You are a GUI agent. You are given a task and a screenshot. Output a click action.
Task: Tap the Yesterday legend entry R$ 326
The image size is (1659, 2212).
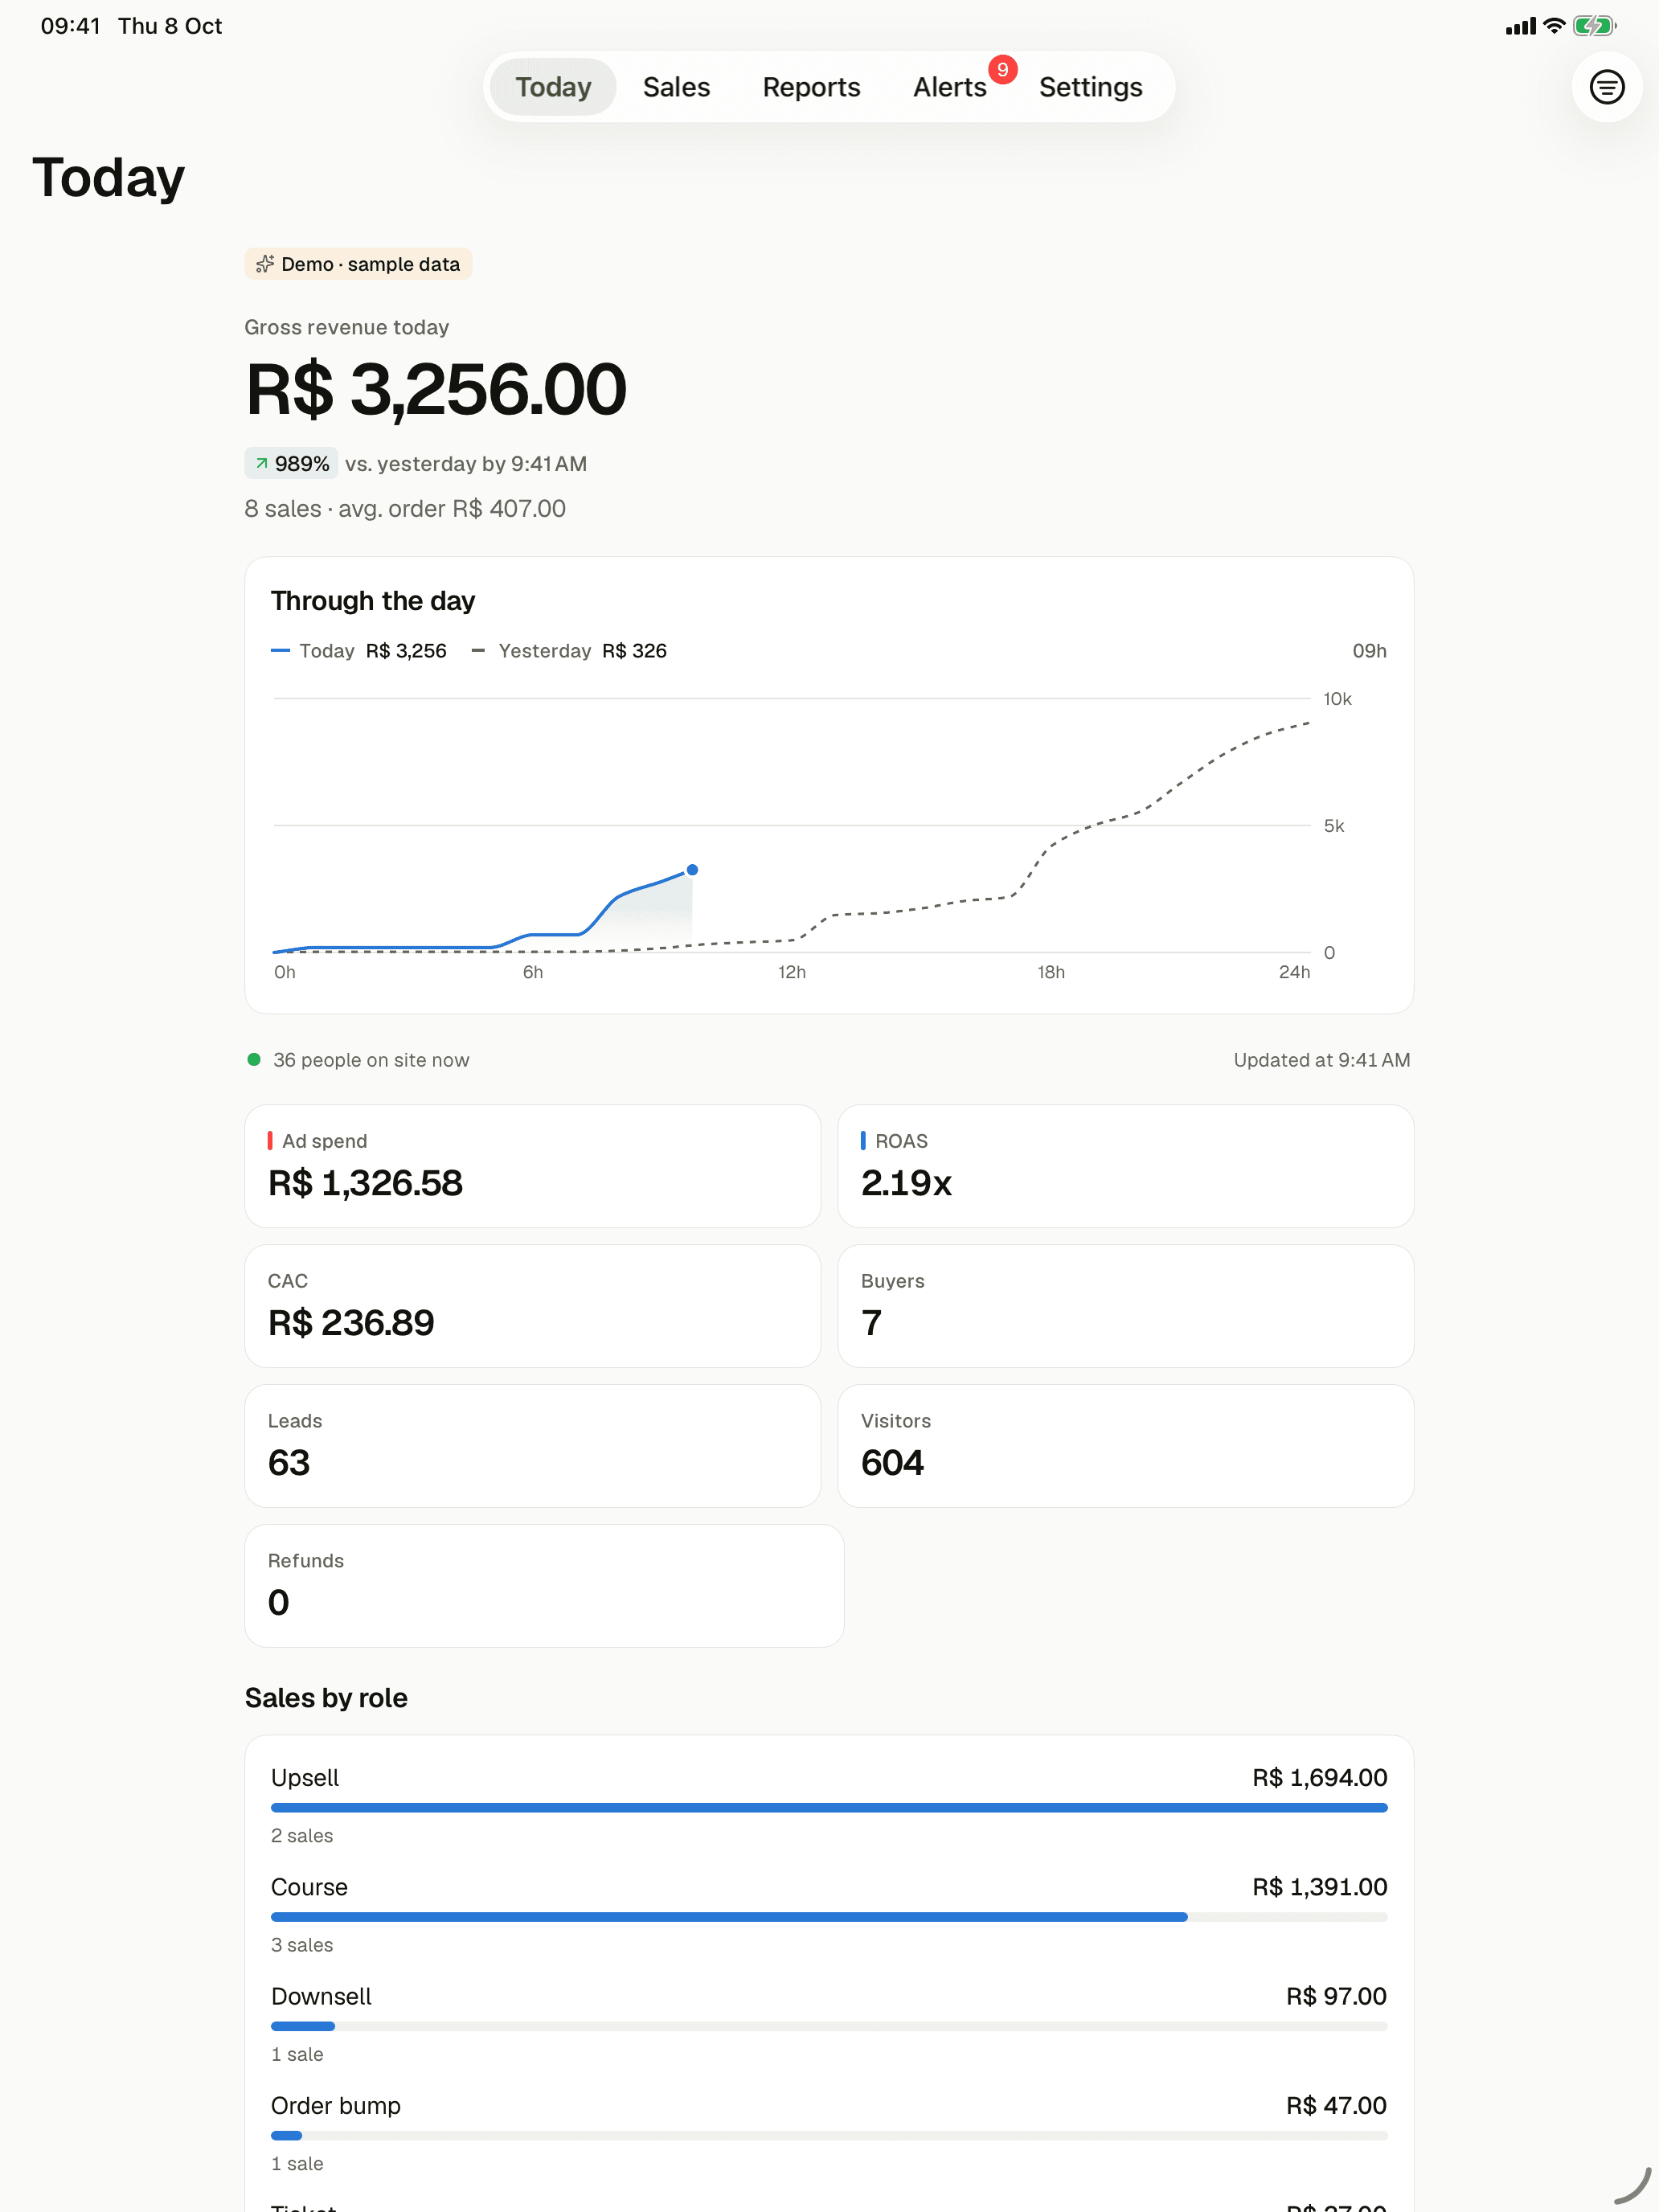(x=569, y=651)
